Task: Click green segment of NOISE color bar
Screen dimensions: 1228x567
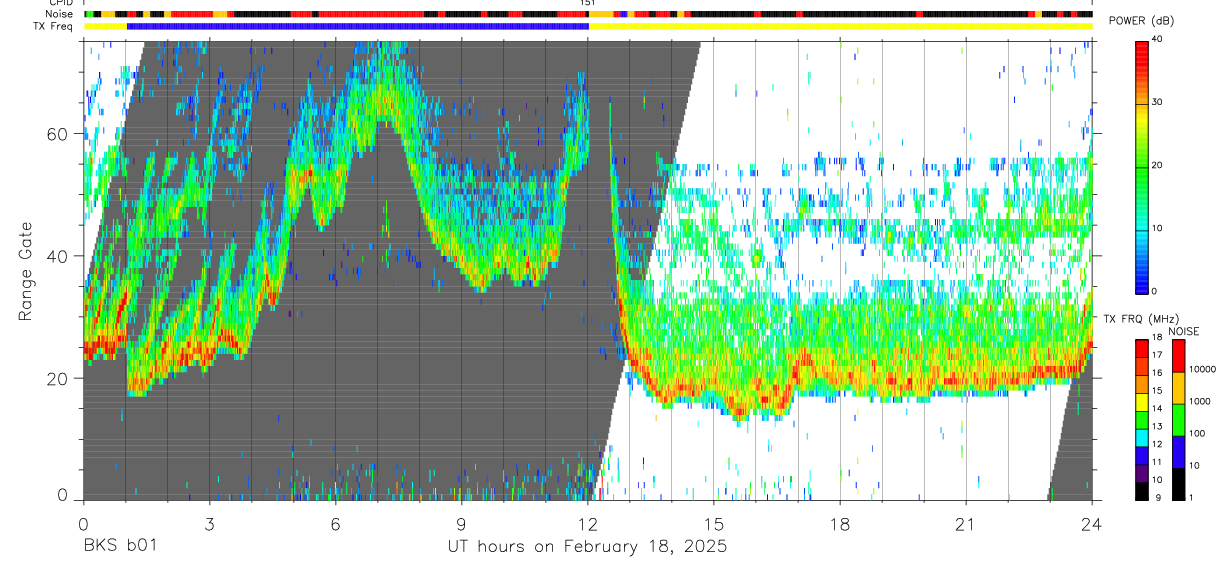Action: 1178,420
